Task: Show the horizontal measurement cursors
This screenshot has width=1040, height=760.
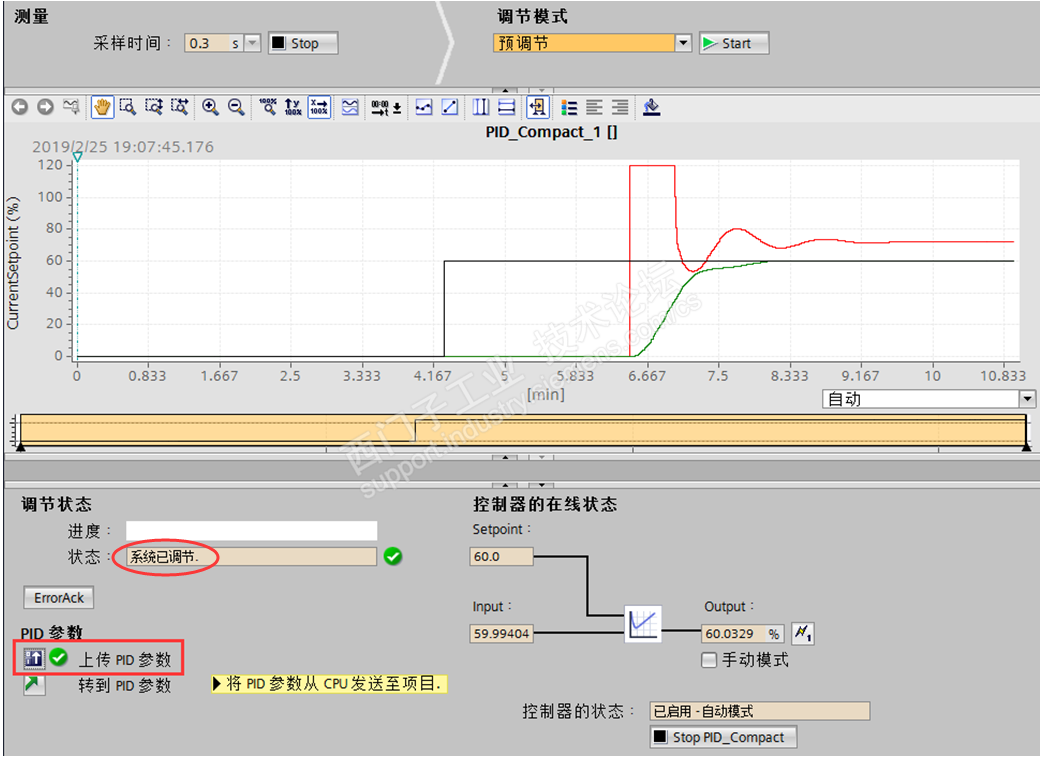Action: [506, 107]
